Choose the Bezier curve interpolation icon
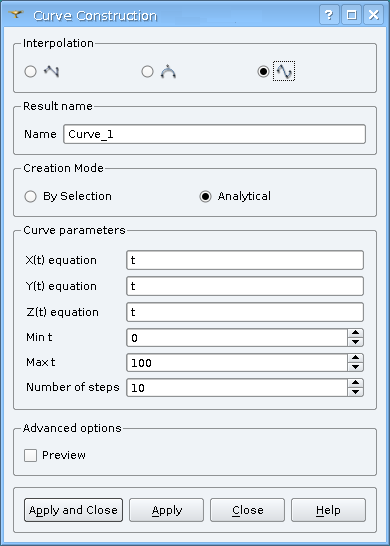 [168, 72]
